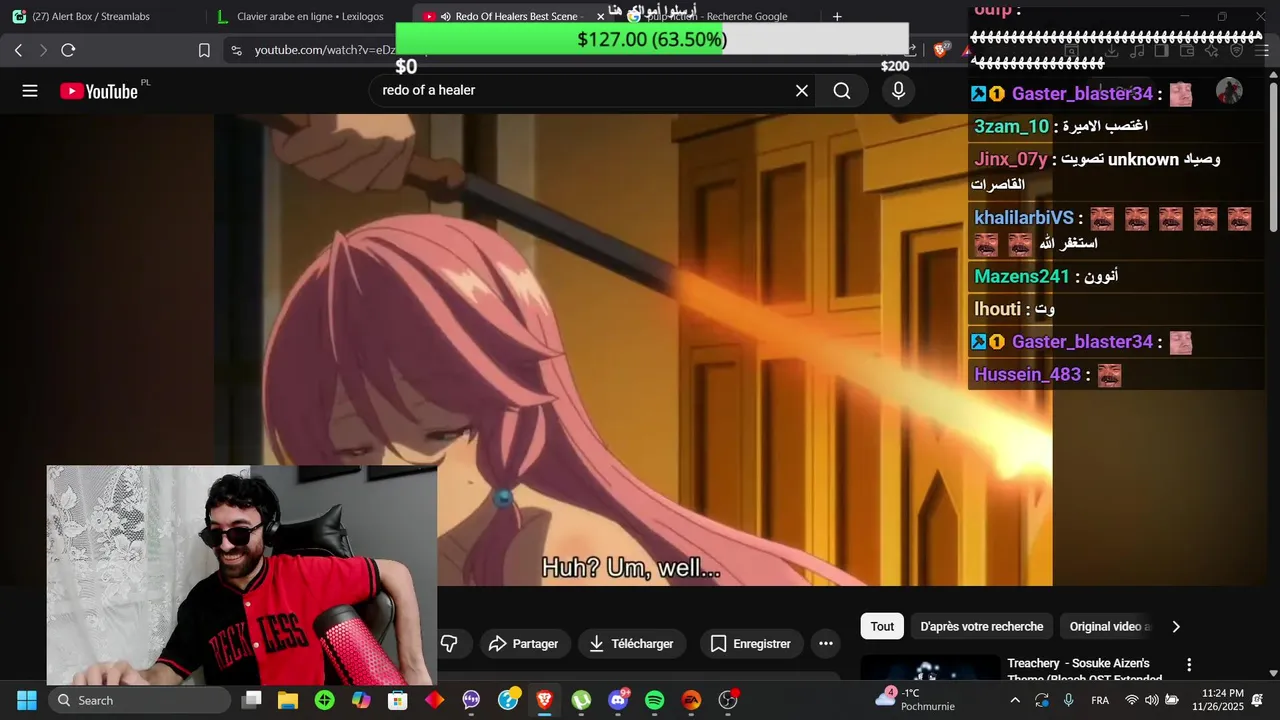Image resolution: width=1280 pixels, height=720 pixels.
Task: Open the YouTube account avatar menu
Action: (1229, 91)
